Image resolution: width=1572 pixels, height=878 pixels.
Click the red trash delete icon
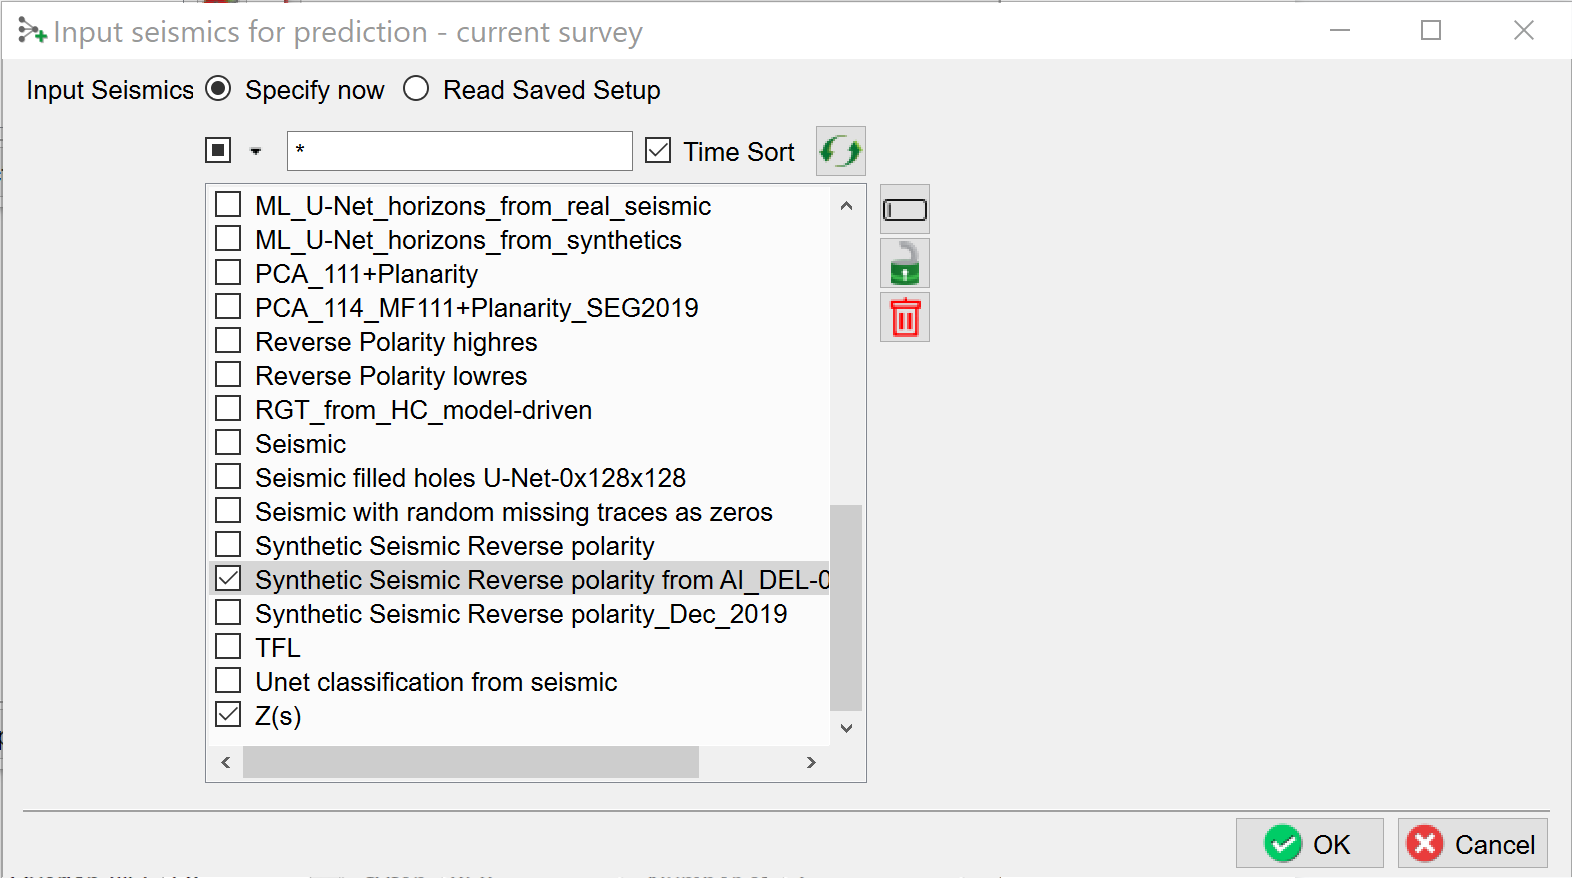point(905,318)
